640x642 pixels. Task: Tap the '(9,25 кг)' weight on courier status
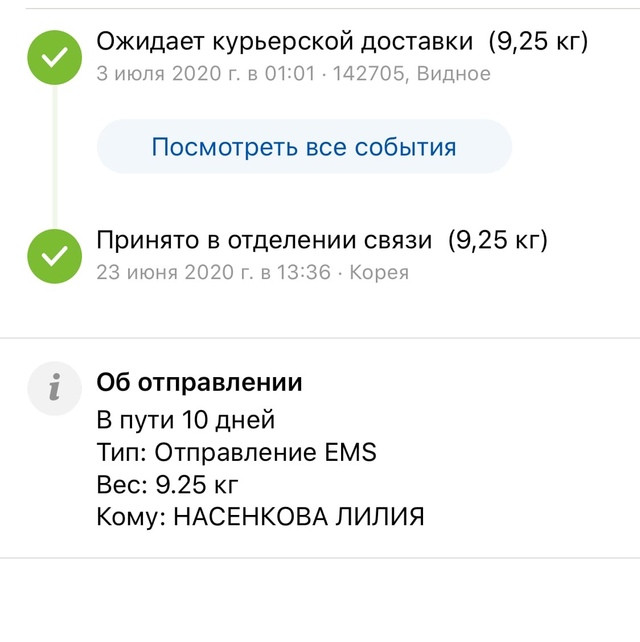[x=538, y=41]
